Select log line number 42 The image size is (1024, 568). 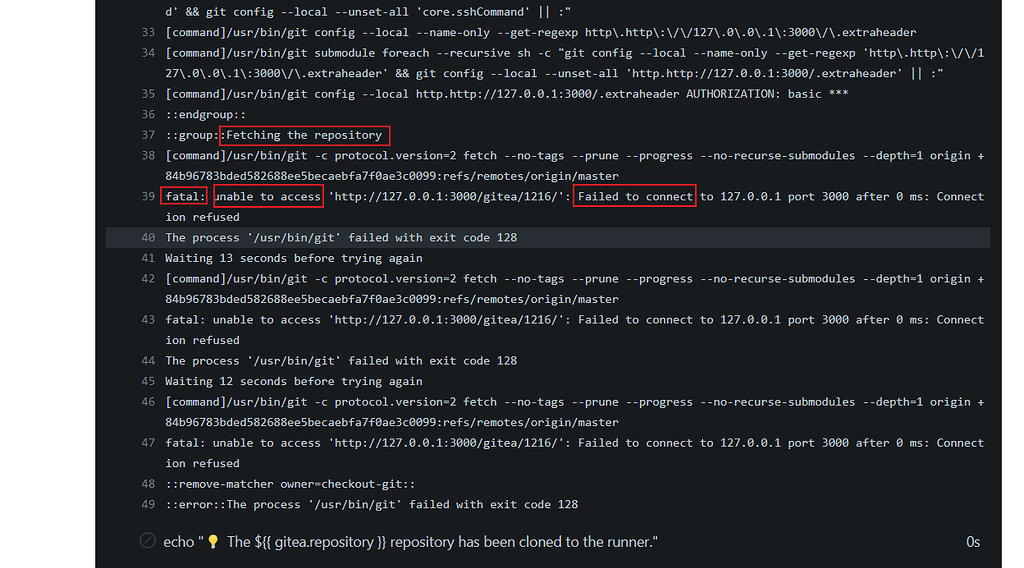(x=148, y=279)
